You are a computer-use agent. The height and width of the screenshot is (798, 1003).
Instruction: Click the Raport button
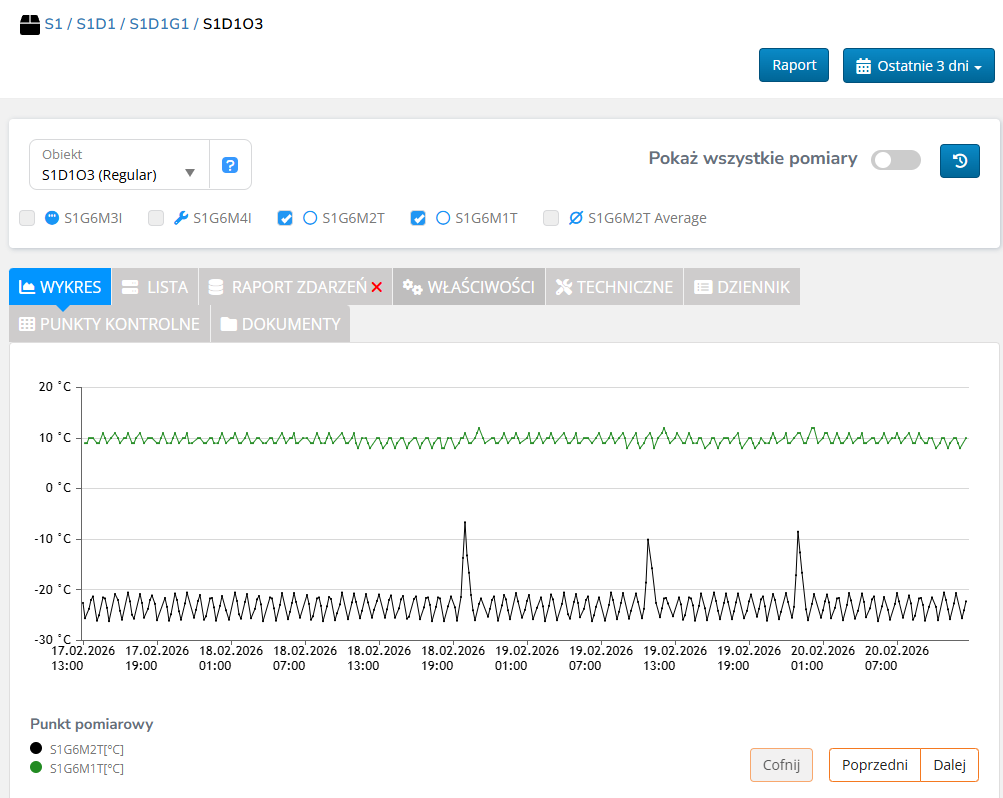pos(793,65)
